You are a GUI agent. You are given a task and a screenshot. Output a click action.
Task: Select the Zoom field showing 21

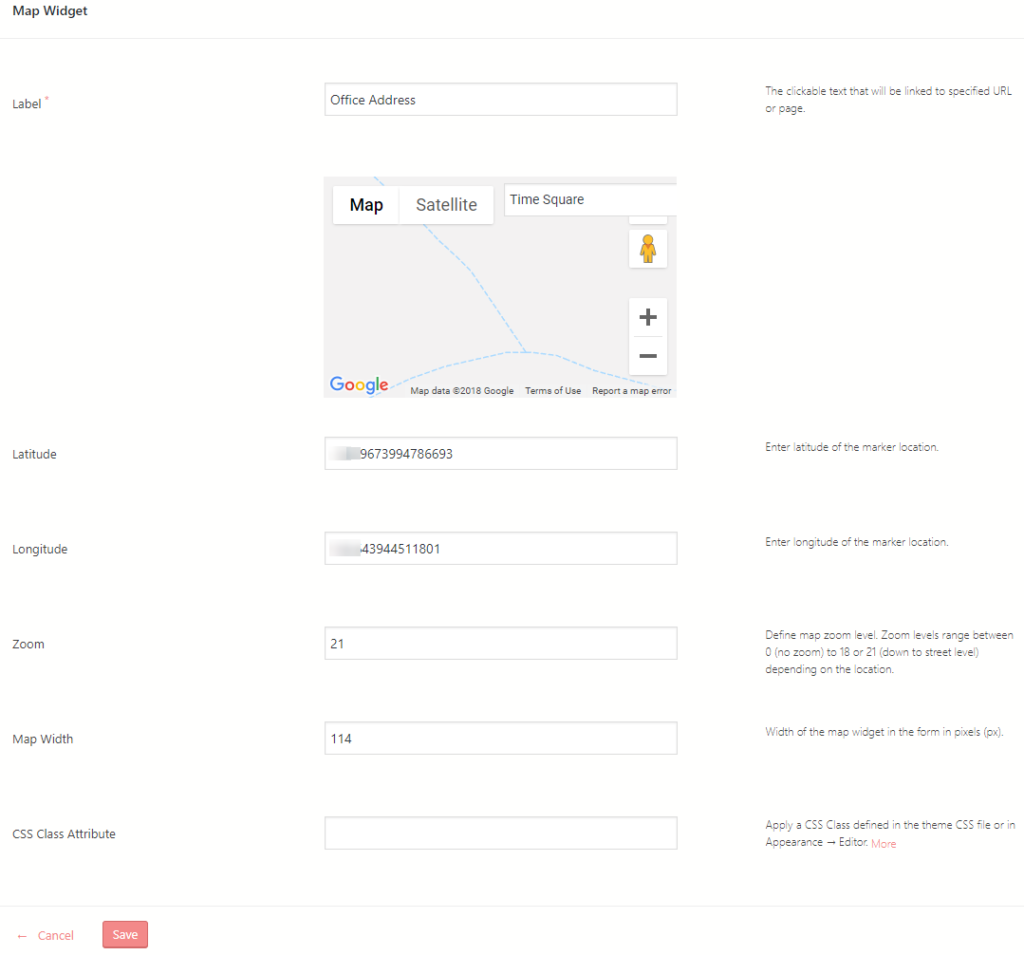point(500,643)
